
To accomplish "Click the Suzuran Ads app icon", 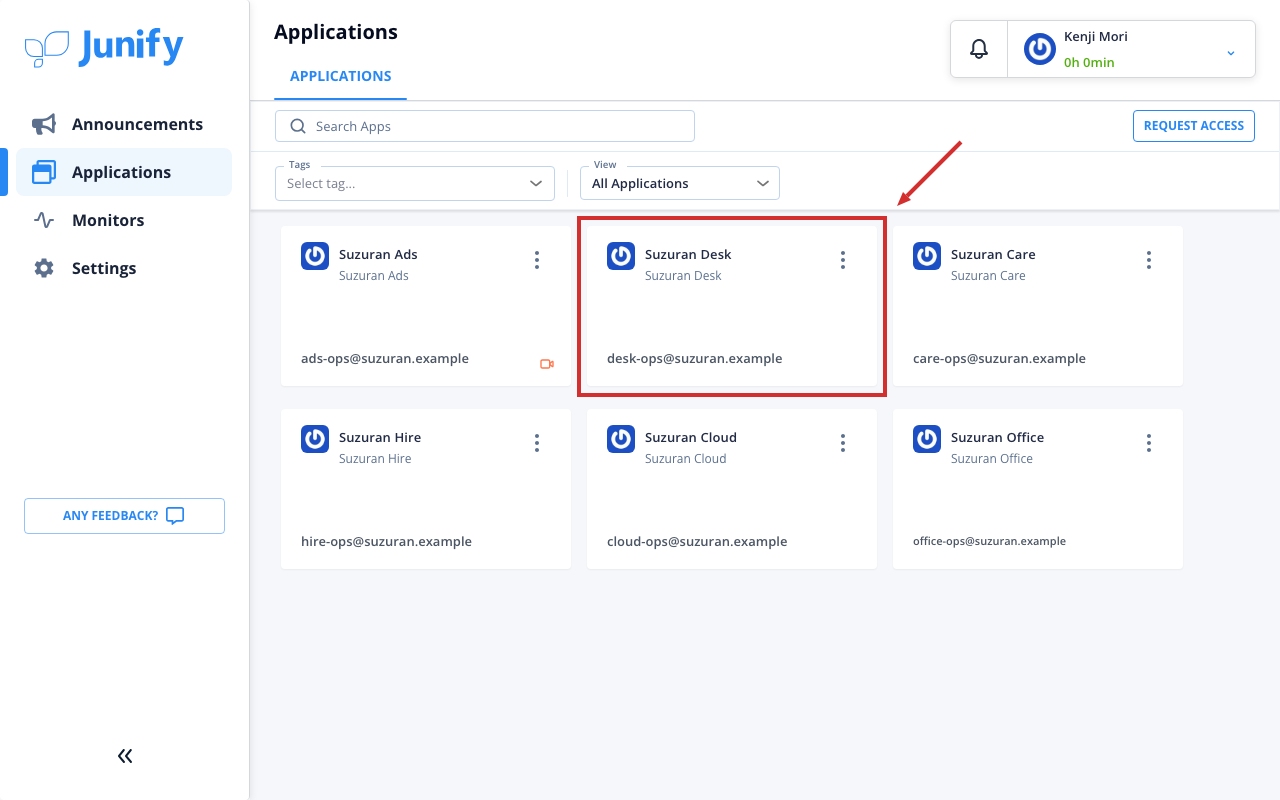I will click(x=315, y=256).
